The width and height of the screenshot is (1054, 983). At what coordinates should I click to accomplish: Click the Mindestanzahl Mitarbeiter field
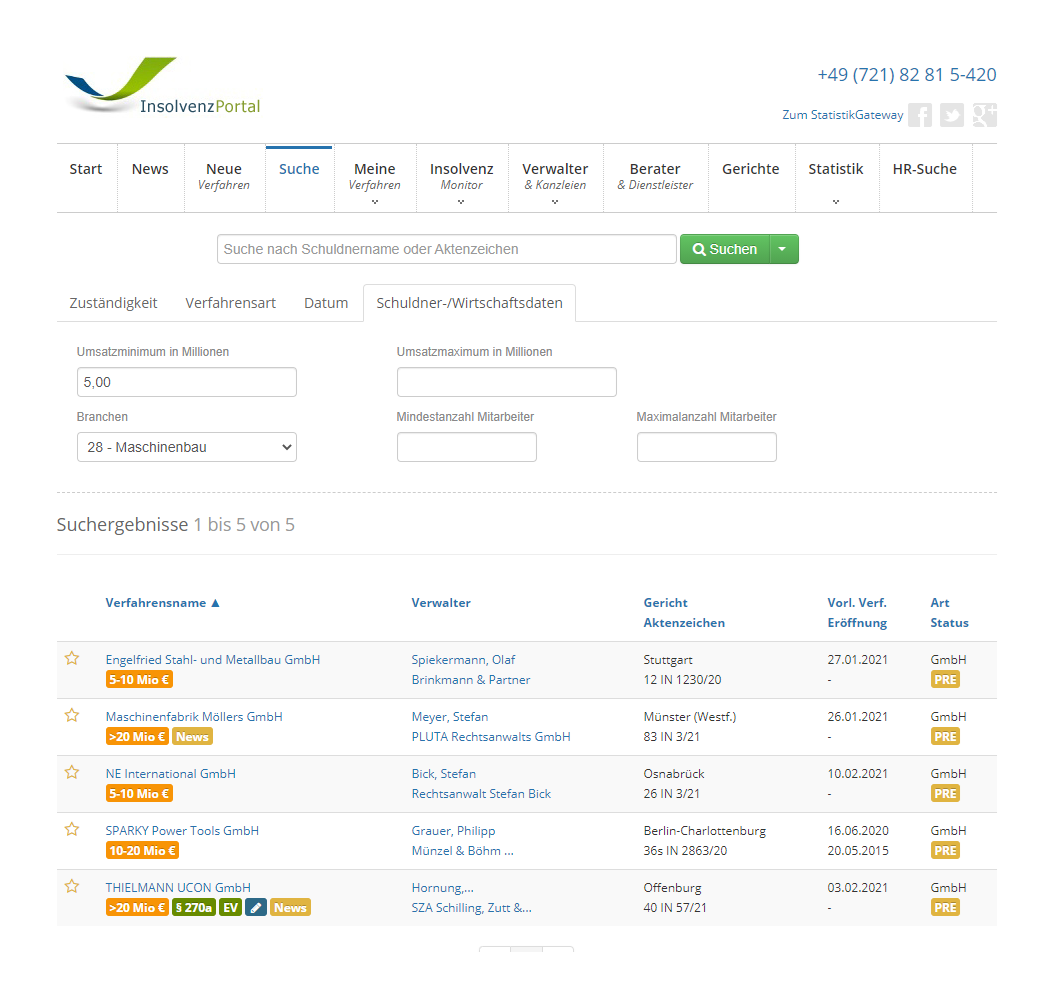pos(467,447)
